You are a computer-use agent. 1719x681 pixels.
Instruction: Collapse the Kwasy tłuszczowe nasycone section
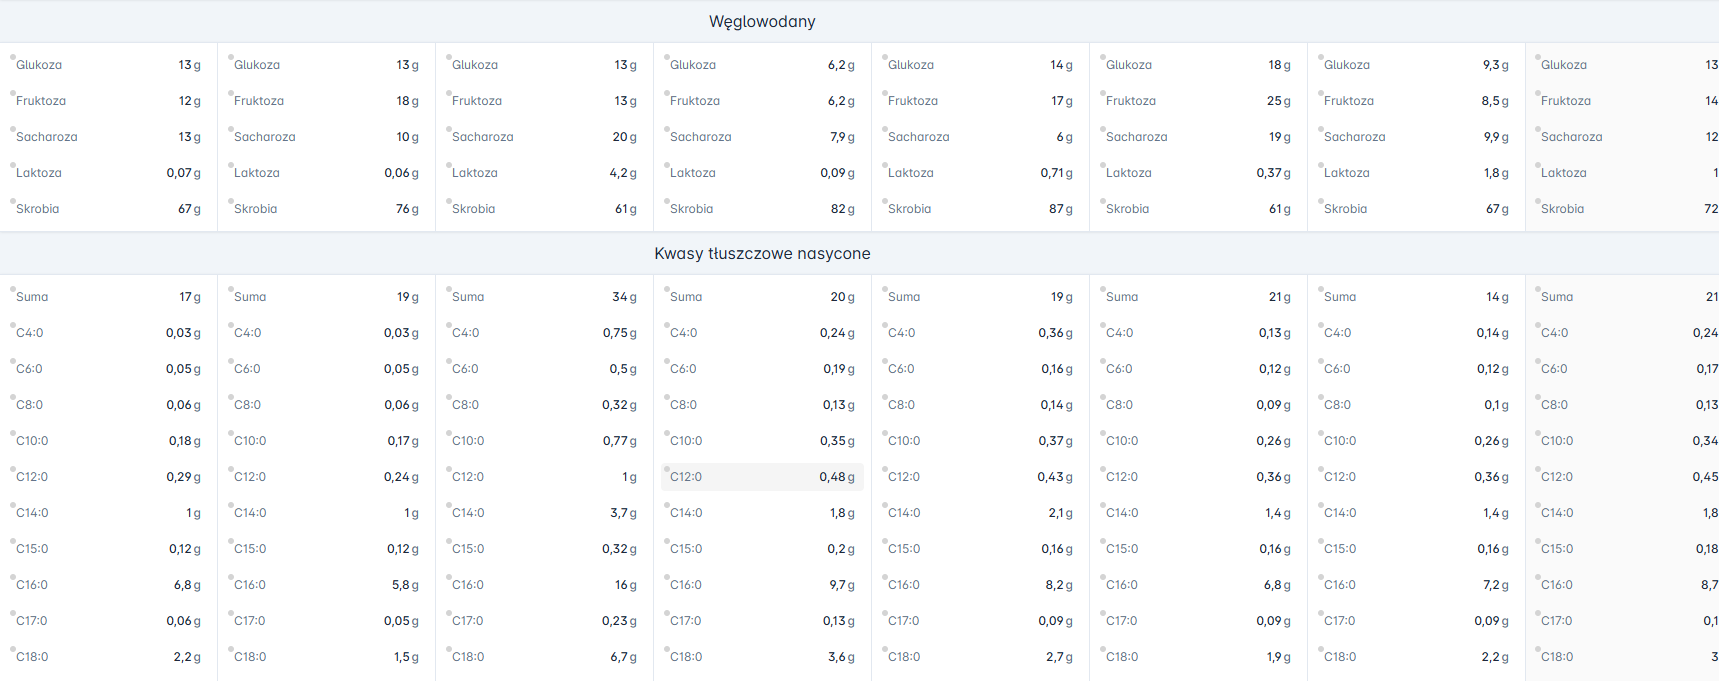pyautogui.click(x=762, y=253)
